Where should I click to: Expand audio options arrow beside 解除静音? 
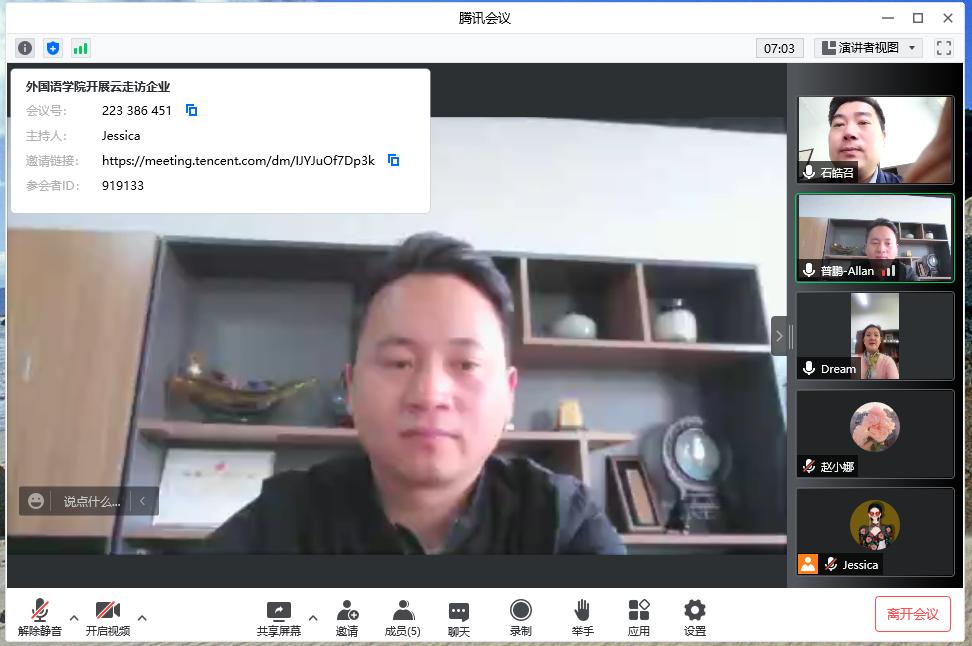click(x=74, y=617)
